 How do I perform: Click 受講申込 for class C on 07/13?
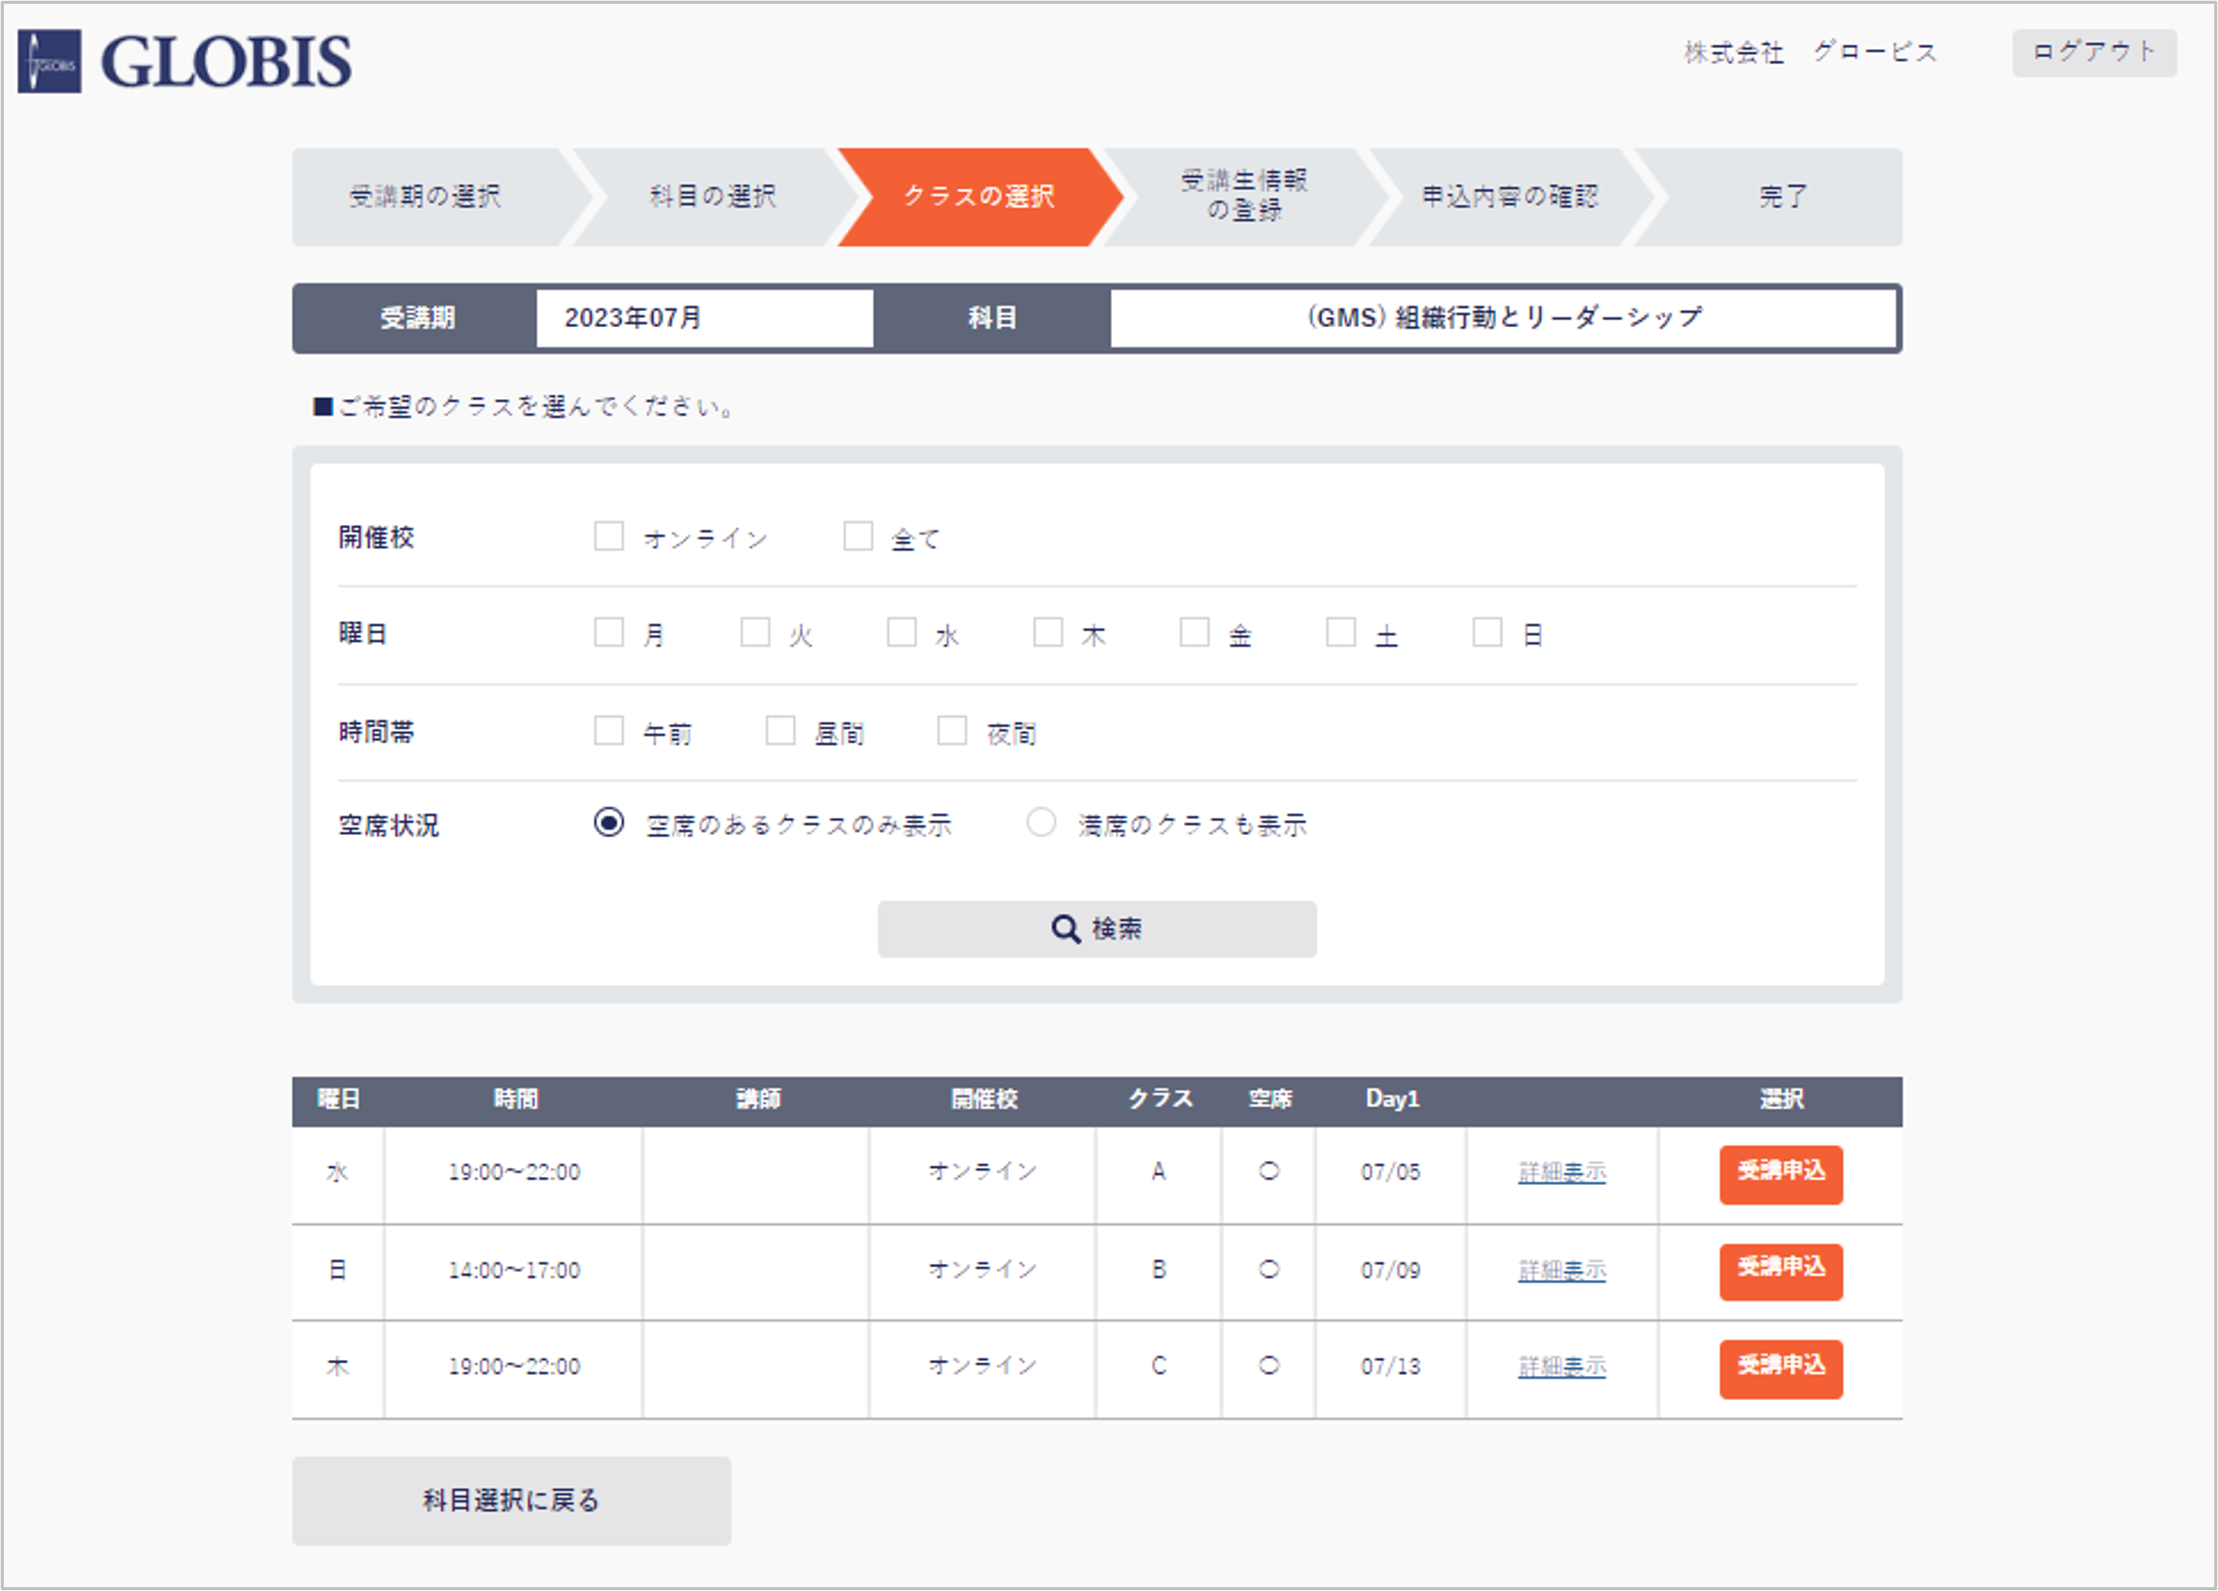coord(1781,1368)
